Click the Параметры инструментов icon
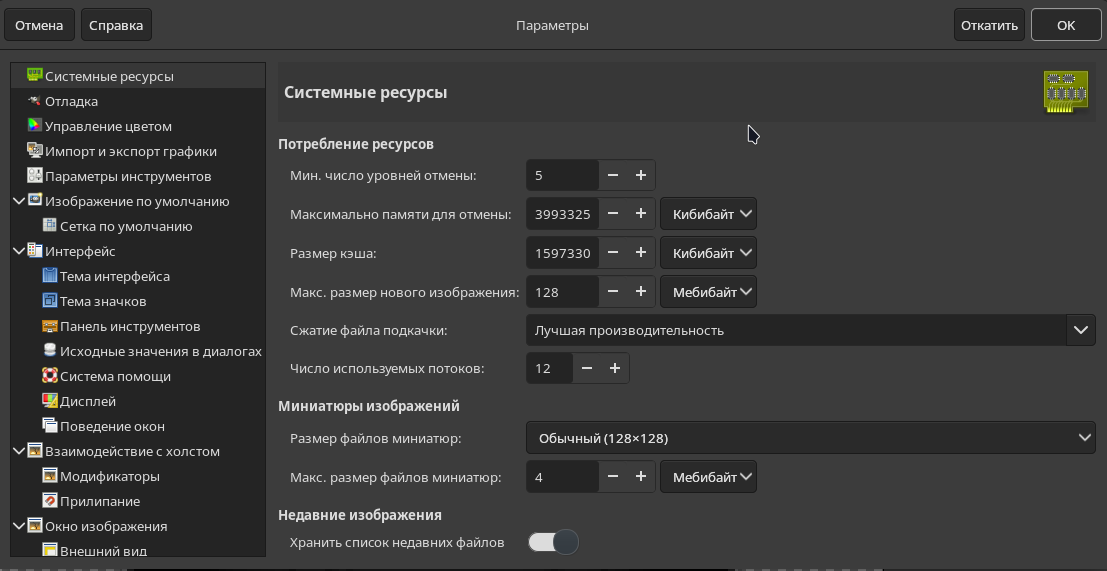The image size is (1107, 571). point(34,176)
